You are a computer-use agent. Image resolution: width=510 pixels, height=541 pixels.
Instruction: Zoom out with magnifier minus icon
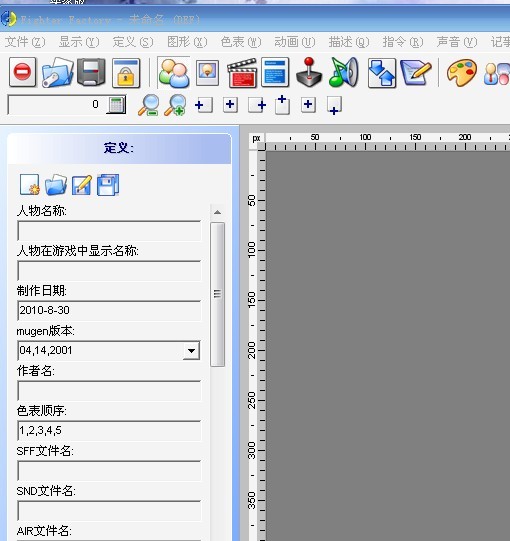pyautogui.click(x=149, y=105)
